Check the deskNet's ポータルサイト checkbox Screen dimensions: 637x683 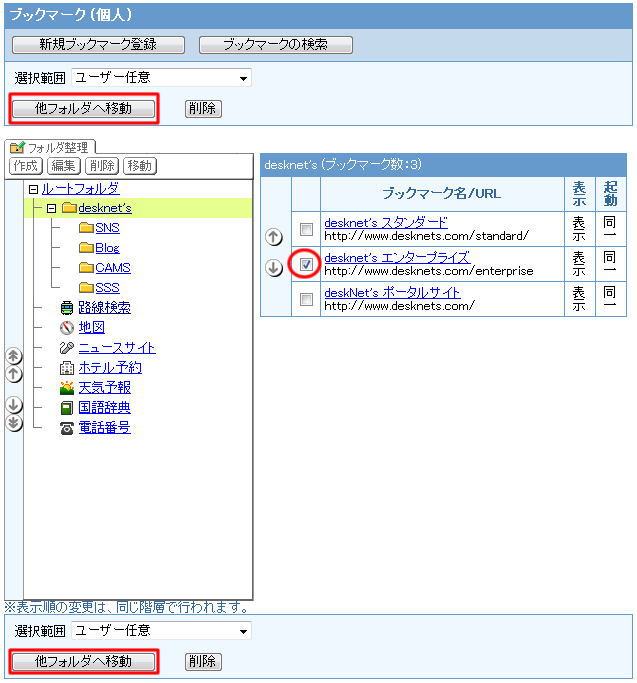307,299
